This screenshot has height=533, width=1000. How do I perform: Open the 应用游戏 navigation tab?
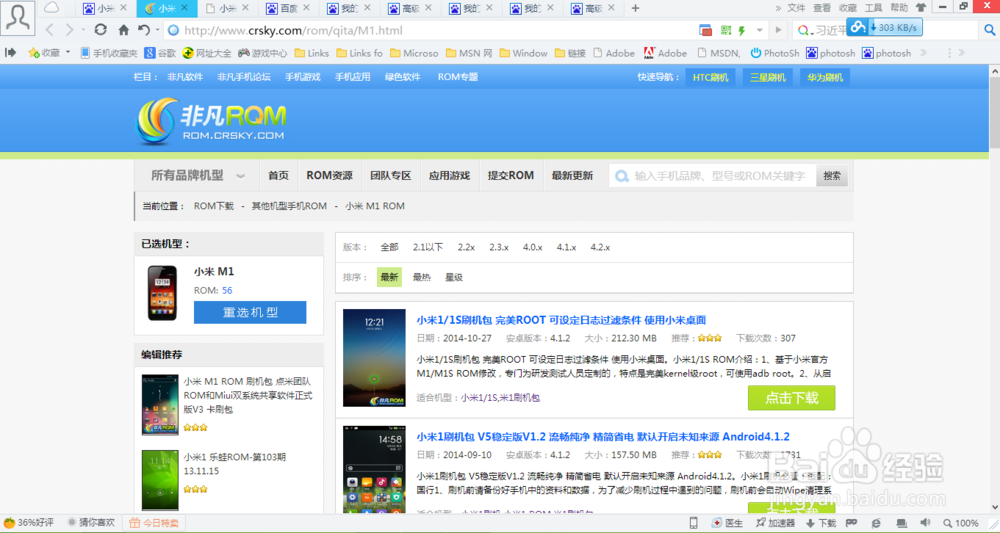pyautogui.click(x=449, y=175)
